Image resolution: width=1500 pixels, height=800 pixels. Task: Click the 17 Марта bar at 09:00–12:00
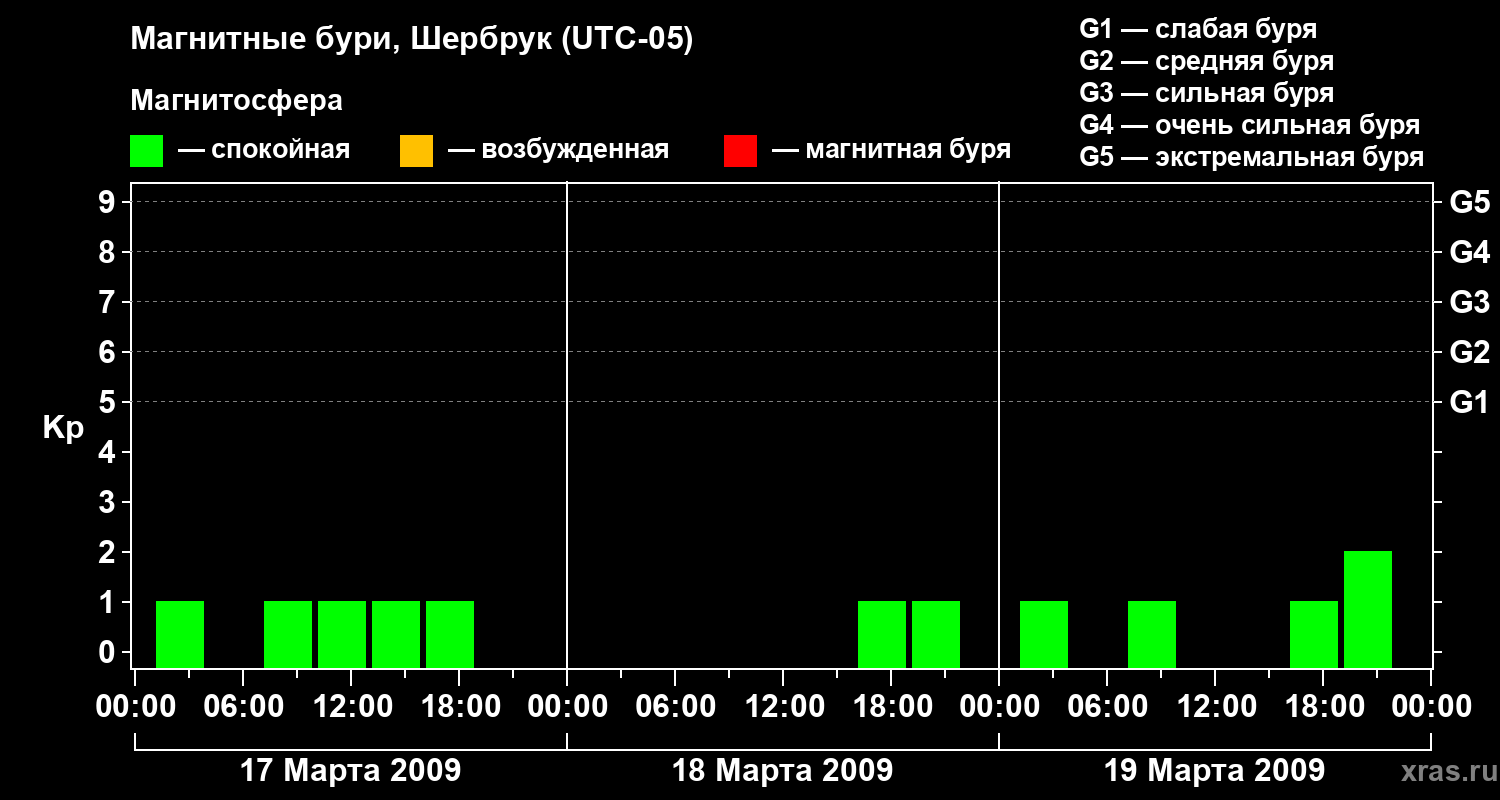(342, 634)
